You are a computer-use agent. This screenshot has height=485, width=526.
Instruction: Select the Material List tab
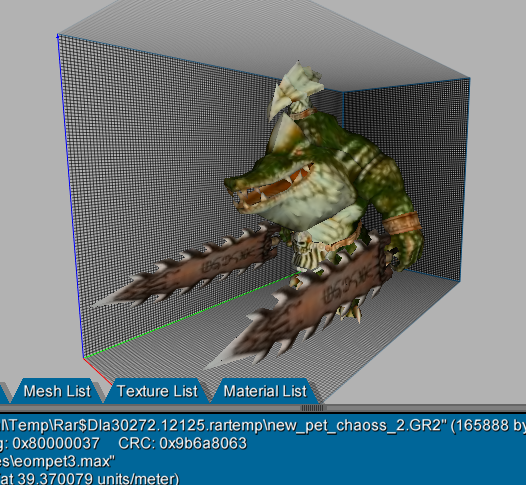tap(265, 391)
